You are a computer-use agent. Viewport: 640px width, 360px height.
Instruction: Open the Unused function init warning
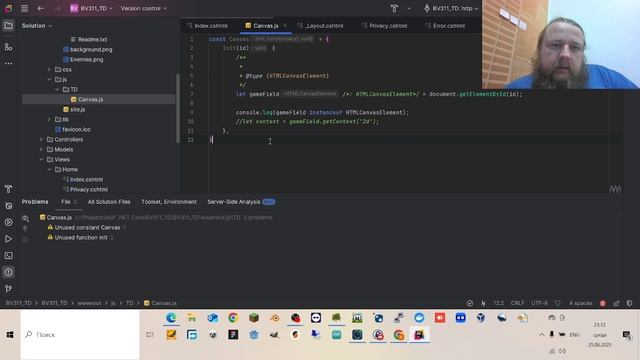click(81, 238)
